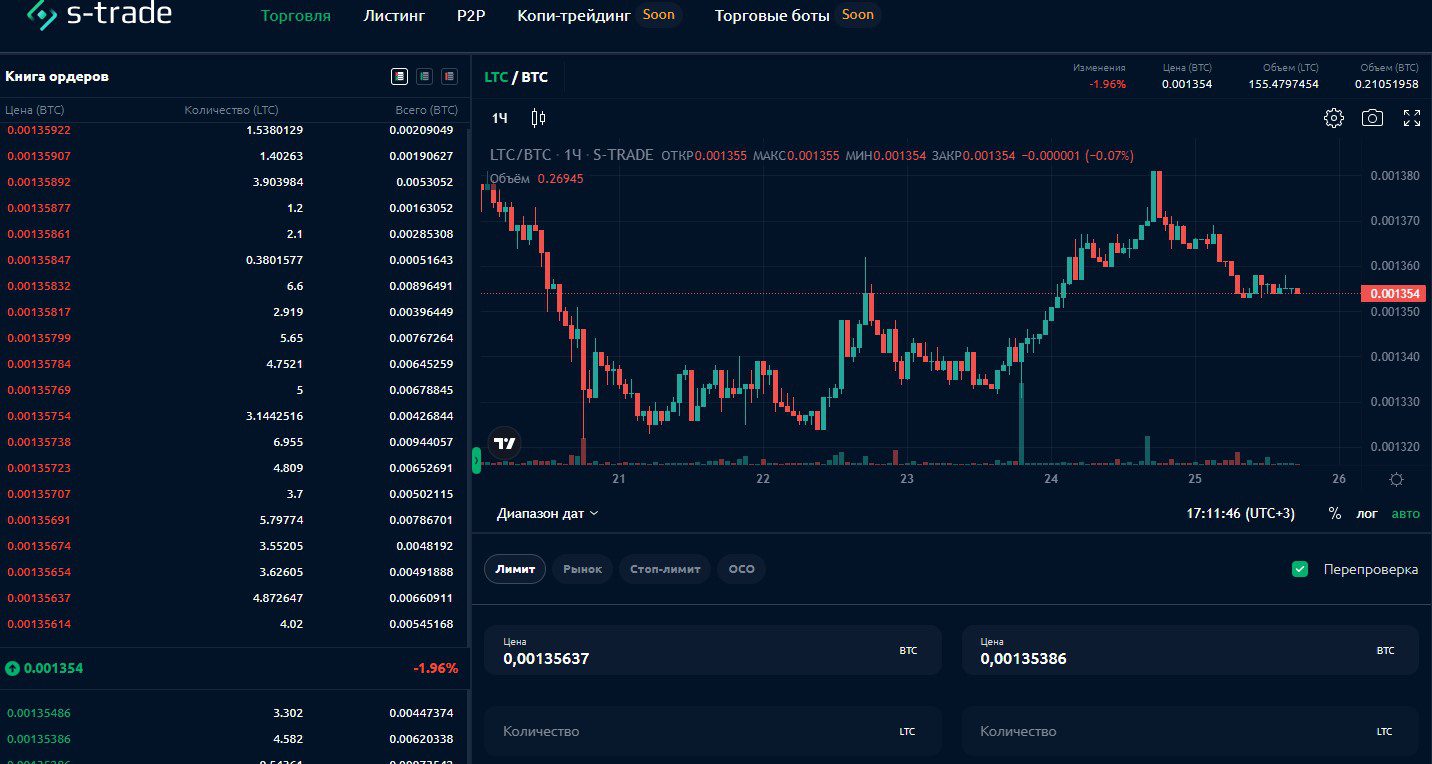Select the Лимит order tab

click(515, 569)
